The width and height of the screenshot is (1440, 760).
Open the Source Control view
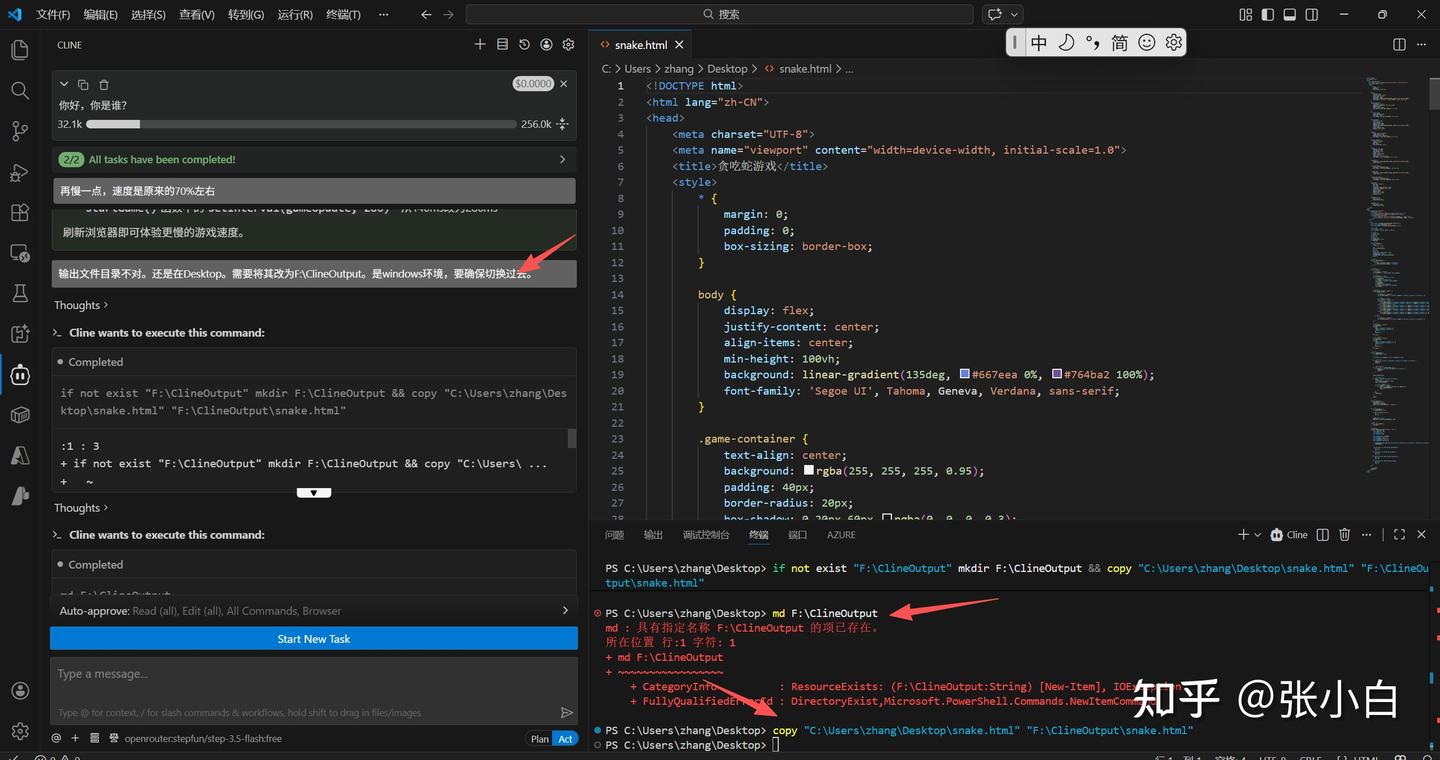click(19, 131)
